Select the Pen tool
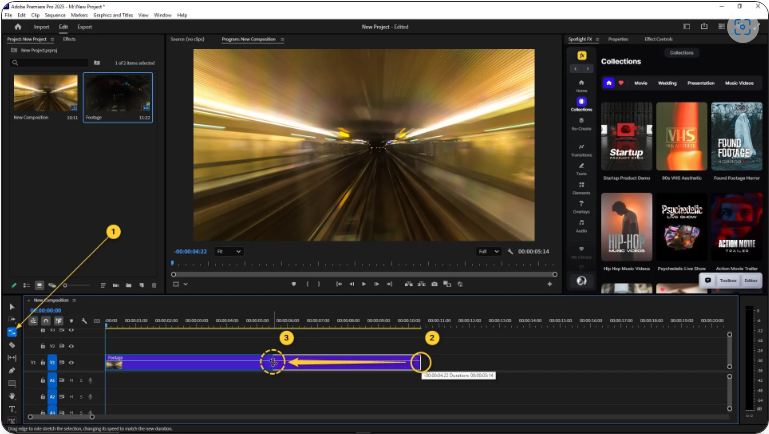This screenshot has height=434, width=769. pos(12,371)
